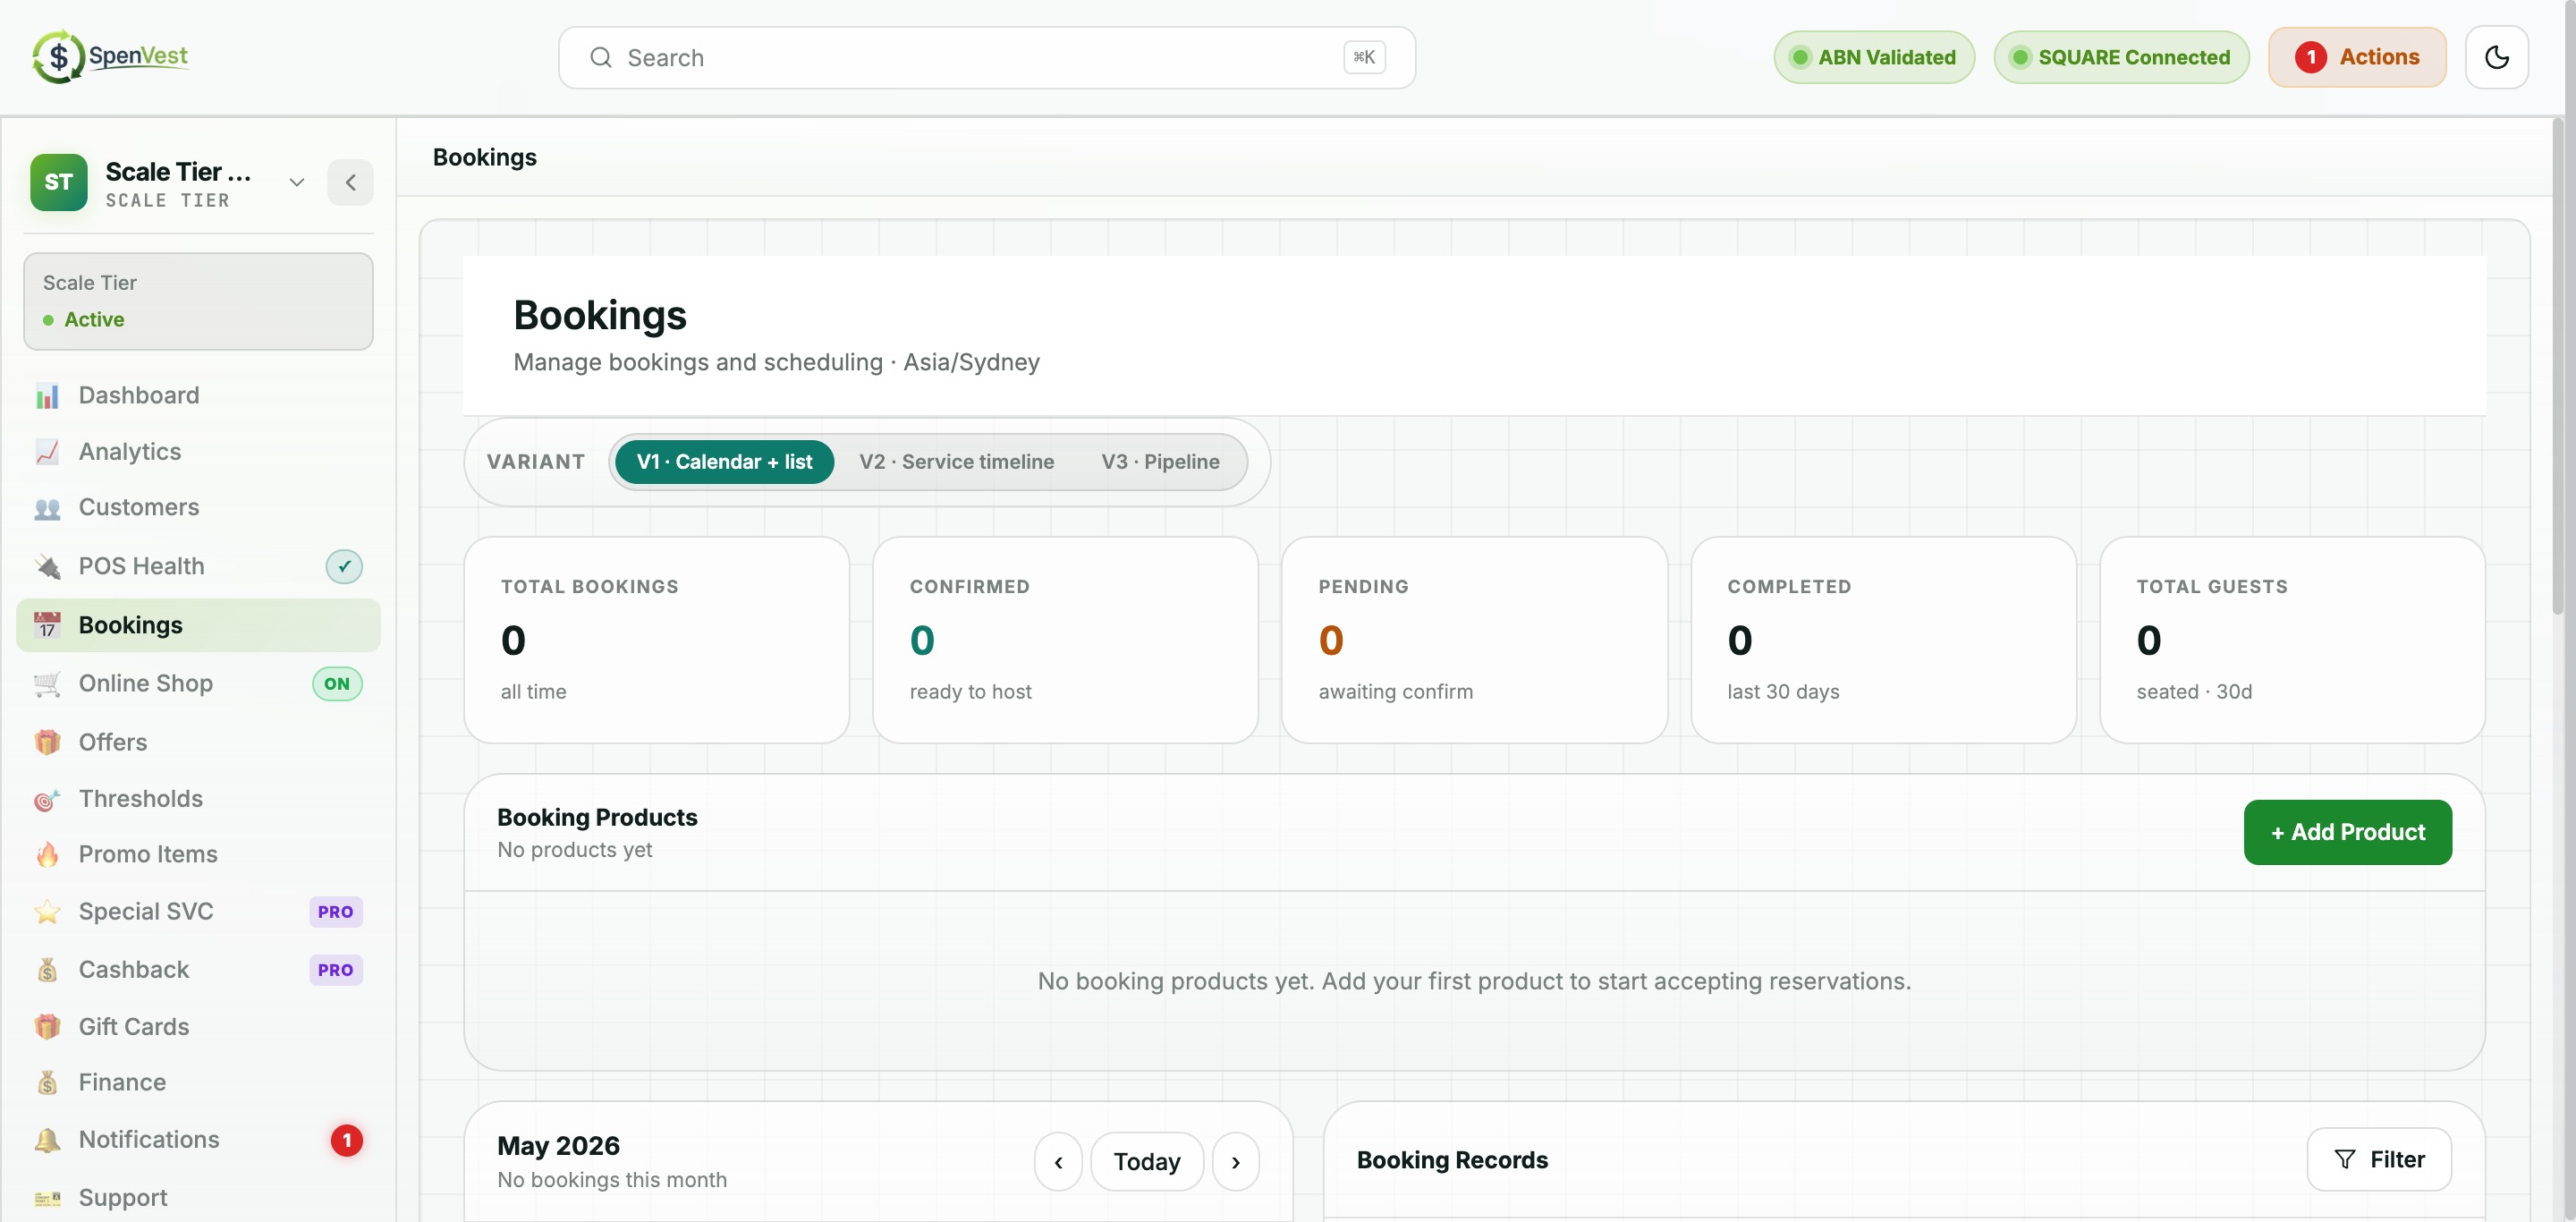
Task: Click the Analytics line chart icon
Action: click(47, 452)
